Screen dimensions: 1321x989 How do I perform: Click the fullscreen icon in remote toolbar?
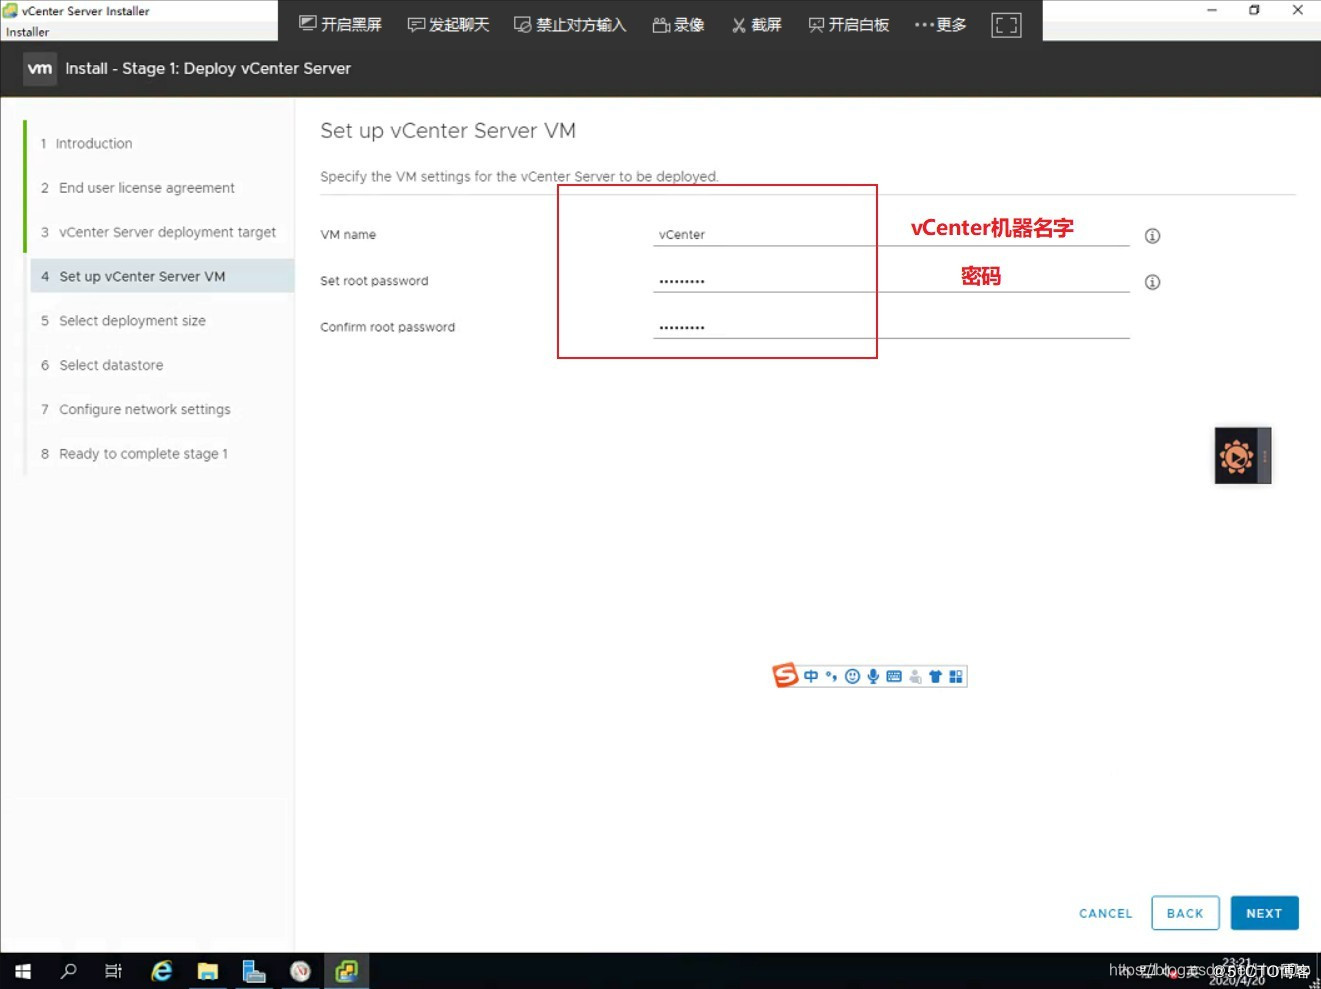[1006, 25]
